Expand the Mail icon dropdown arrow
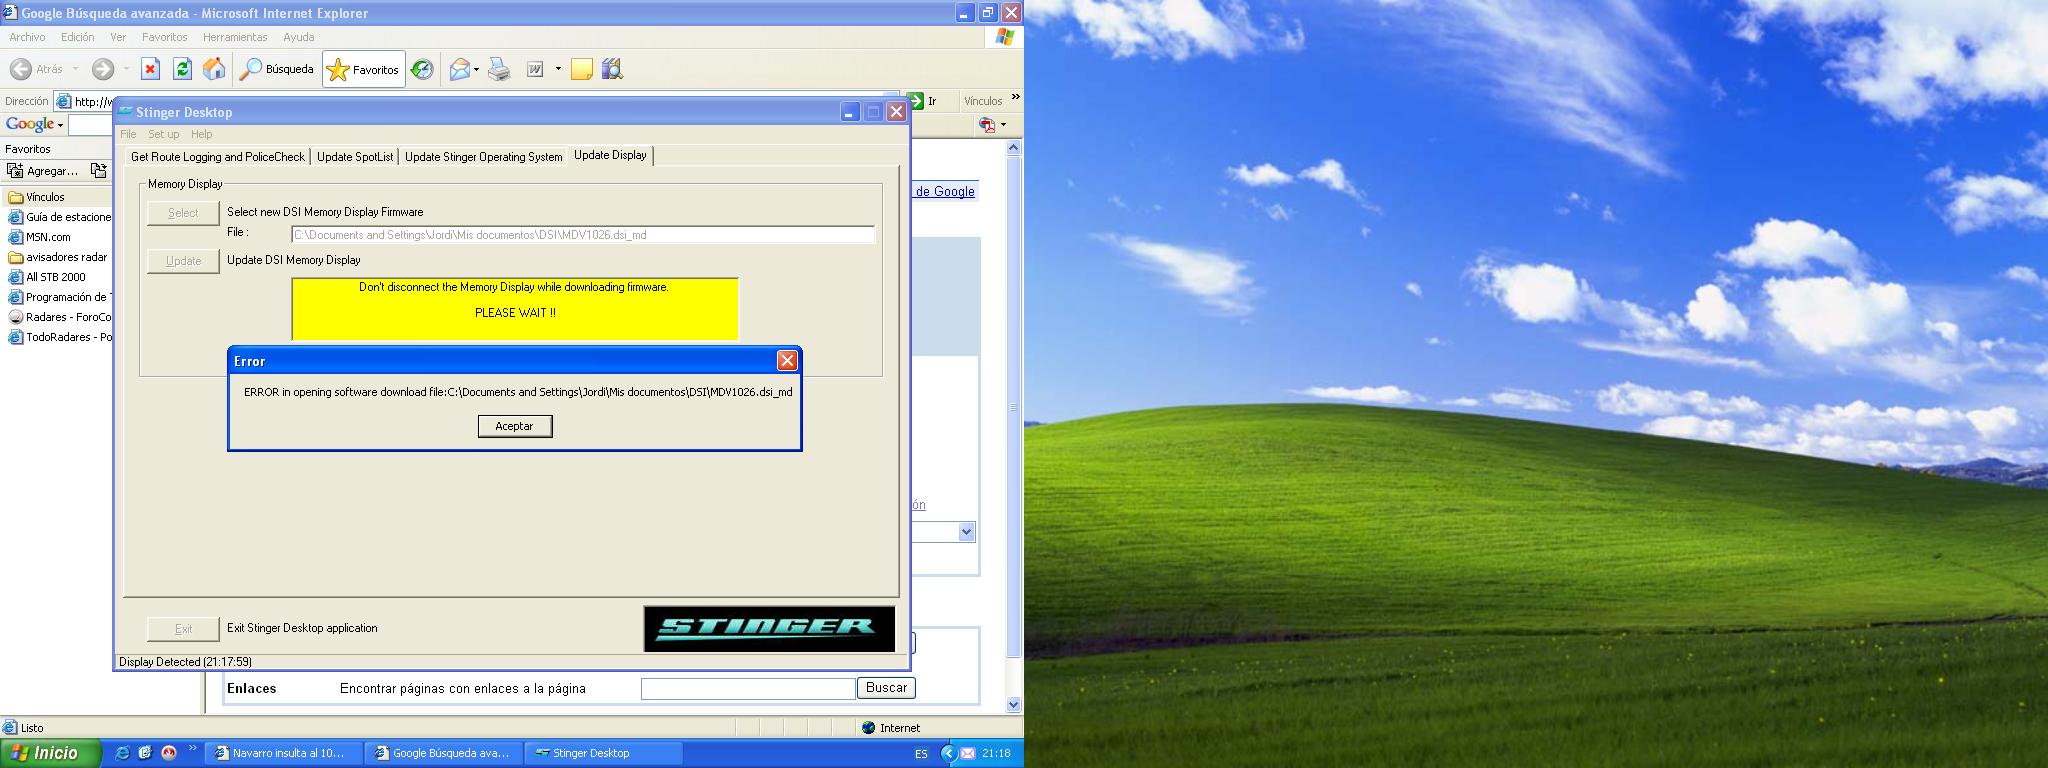 pos(477,70)
